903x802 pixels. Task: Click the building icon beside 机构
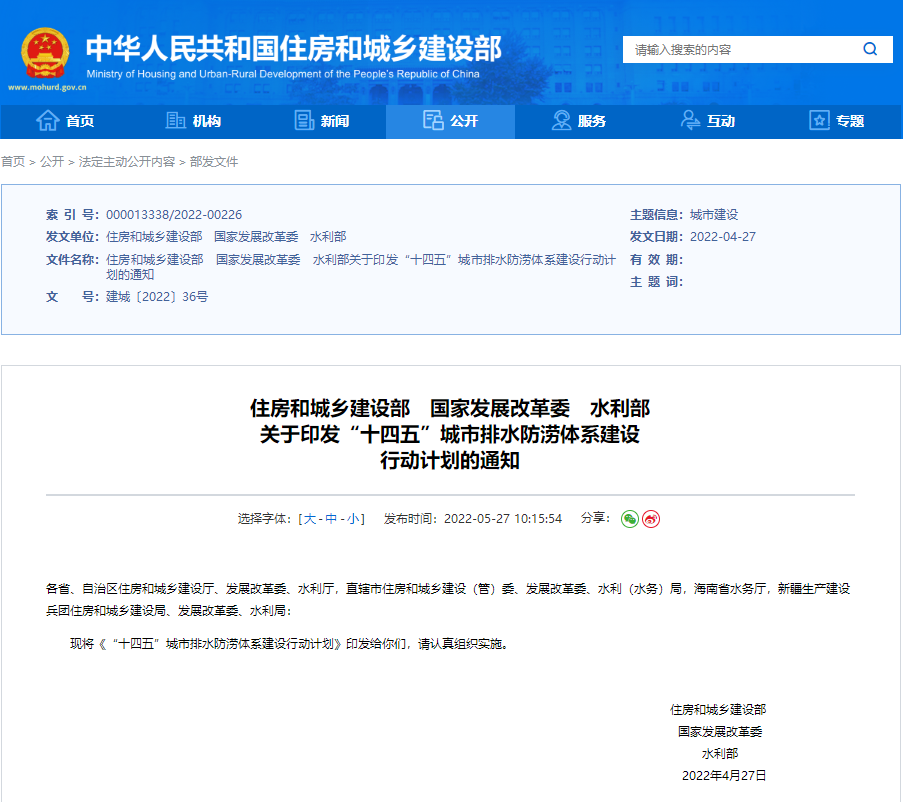pos(176,120)
